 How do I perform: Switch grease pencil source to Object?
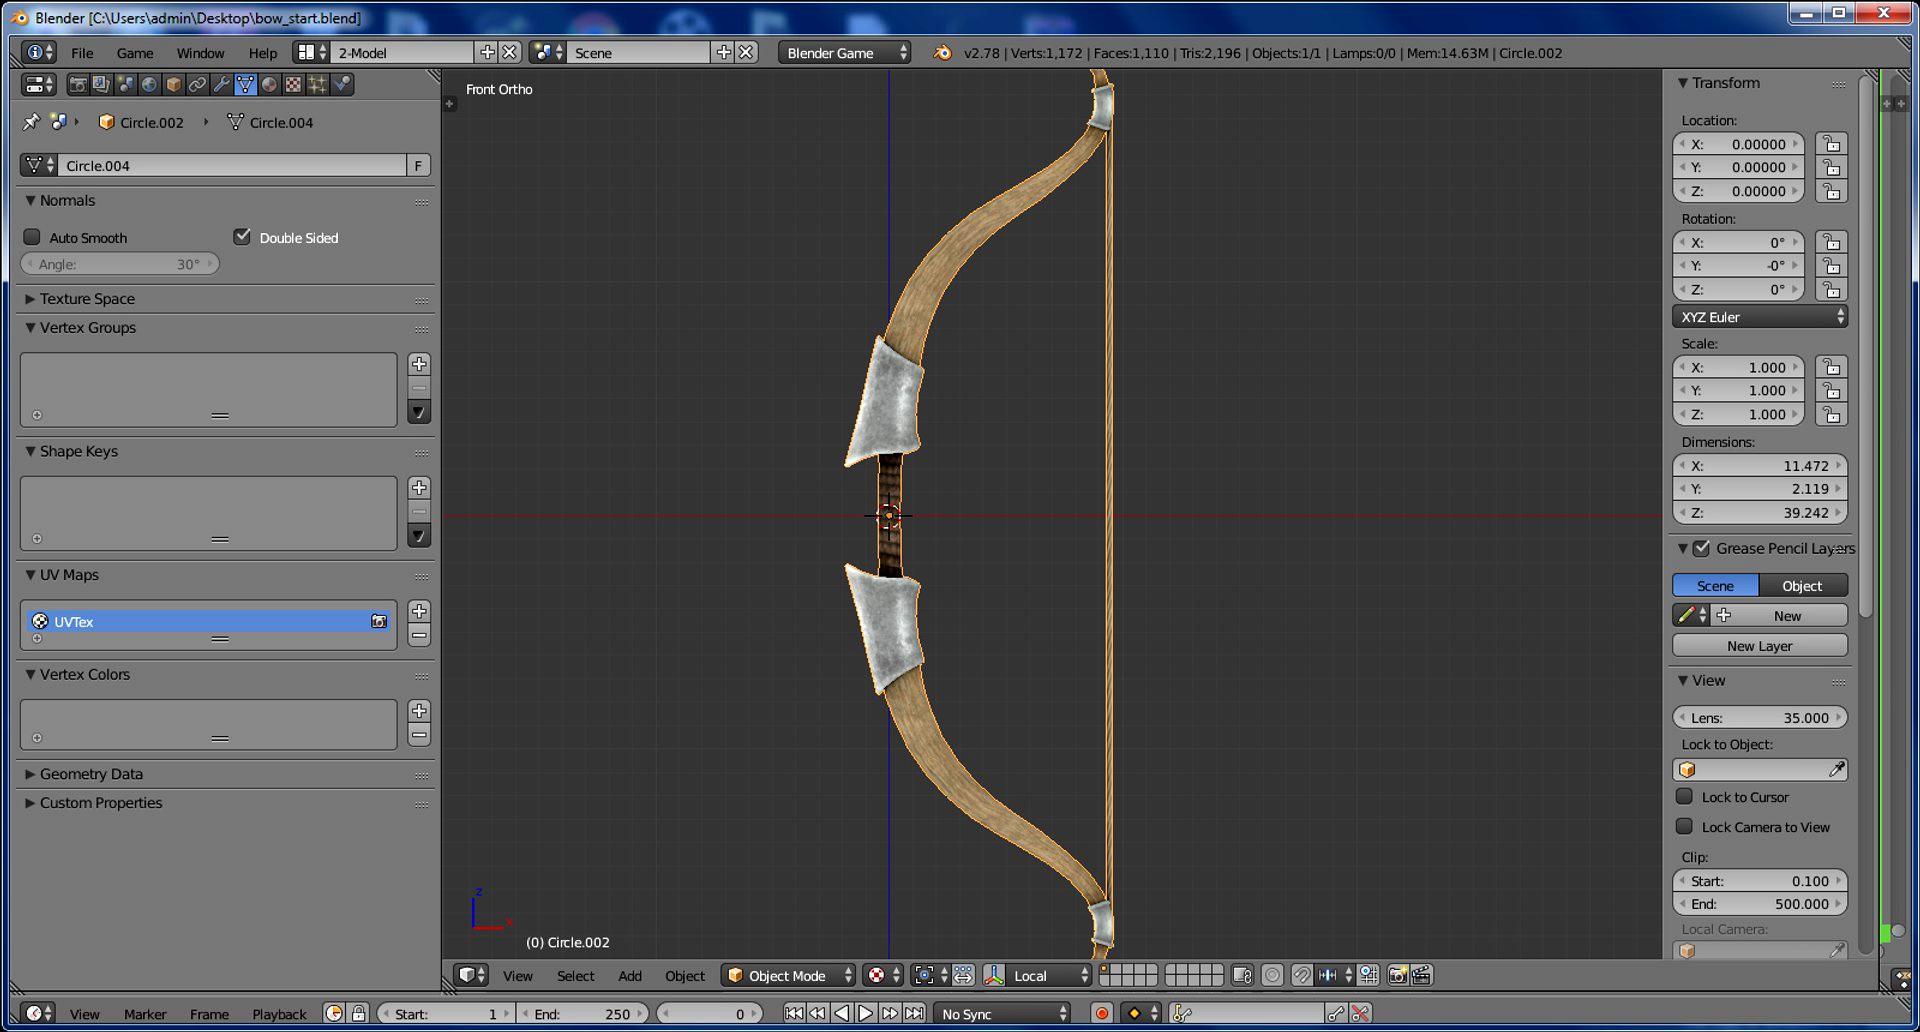[1803, 586]
